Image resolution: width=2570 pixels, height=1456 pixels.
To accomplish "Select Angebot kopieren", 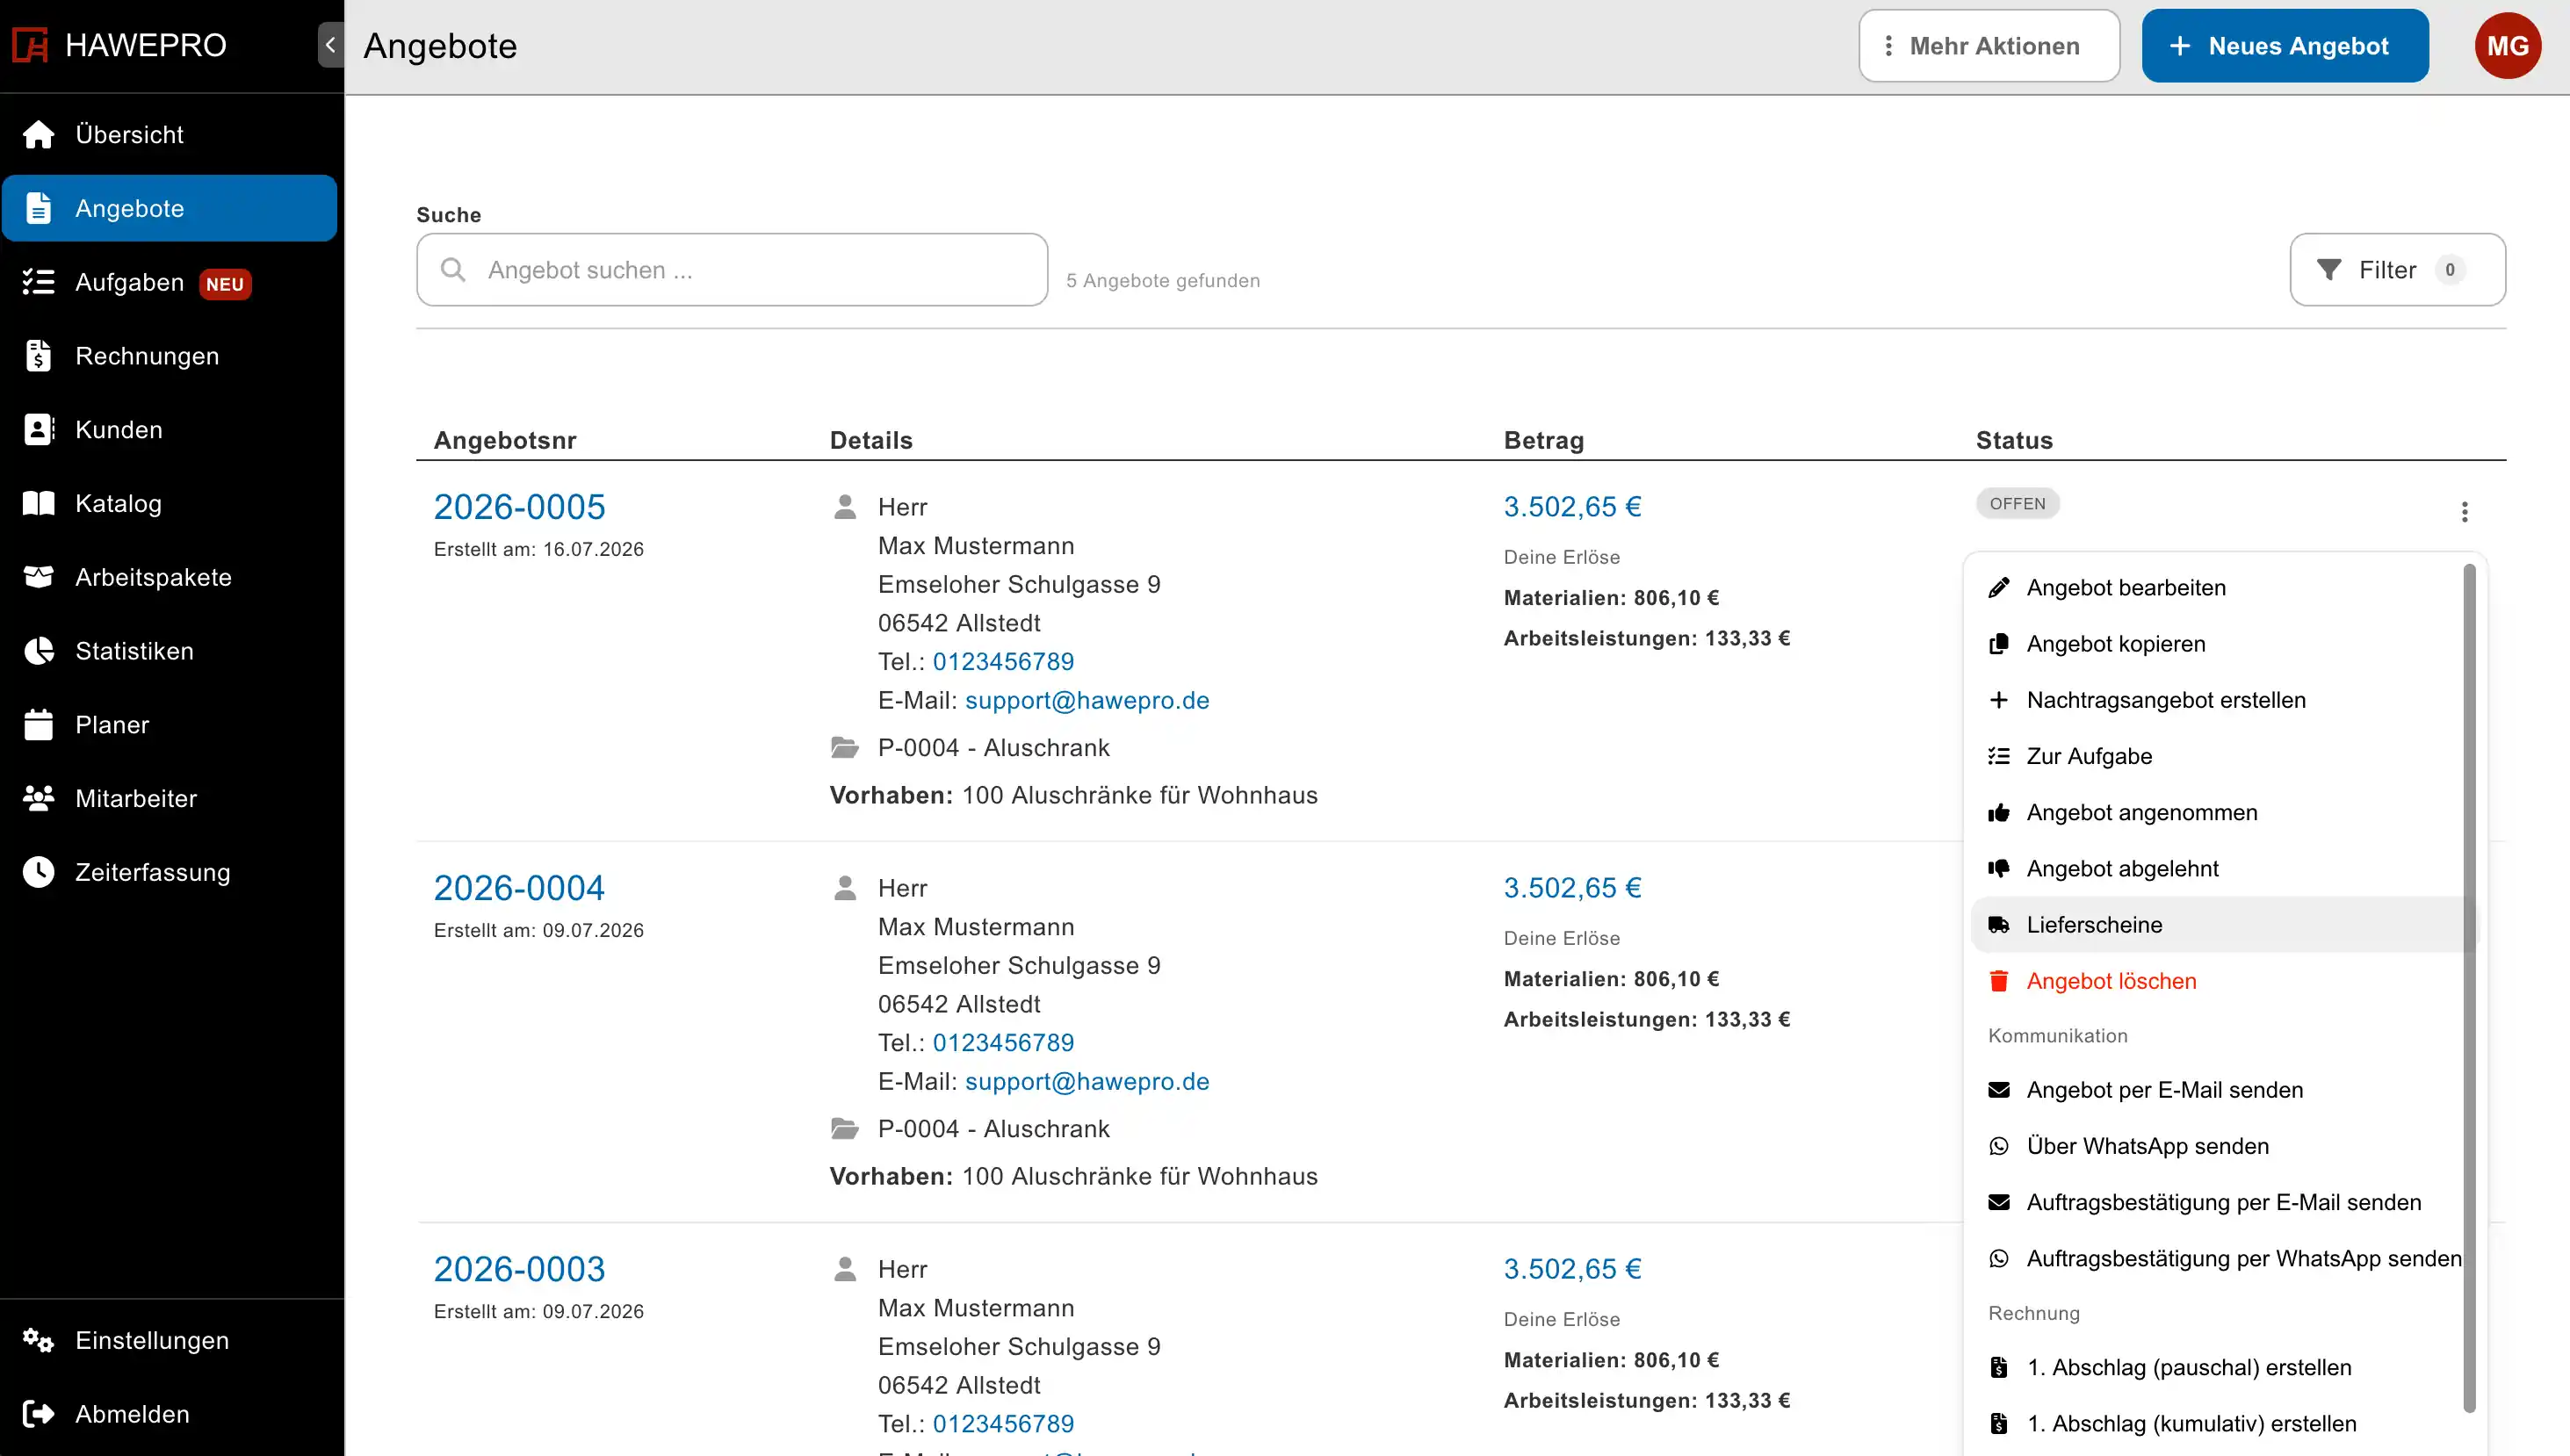I will pyautogui.click(x=2221, y=644).
